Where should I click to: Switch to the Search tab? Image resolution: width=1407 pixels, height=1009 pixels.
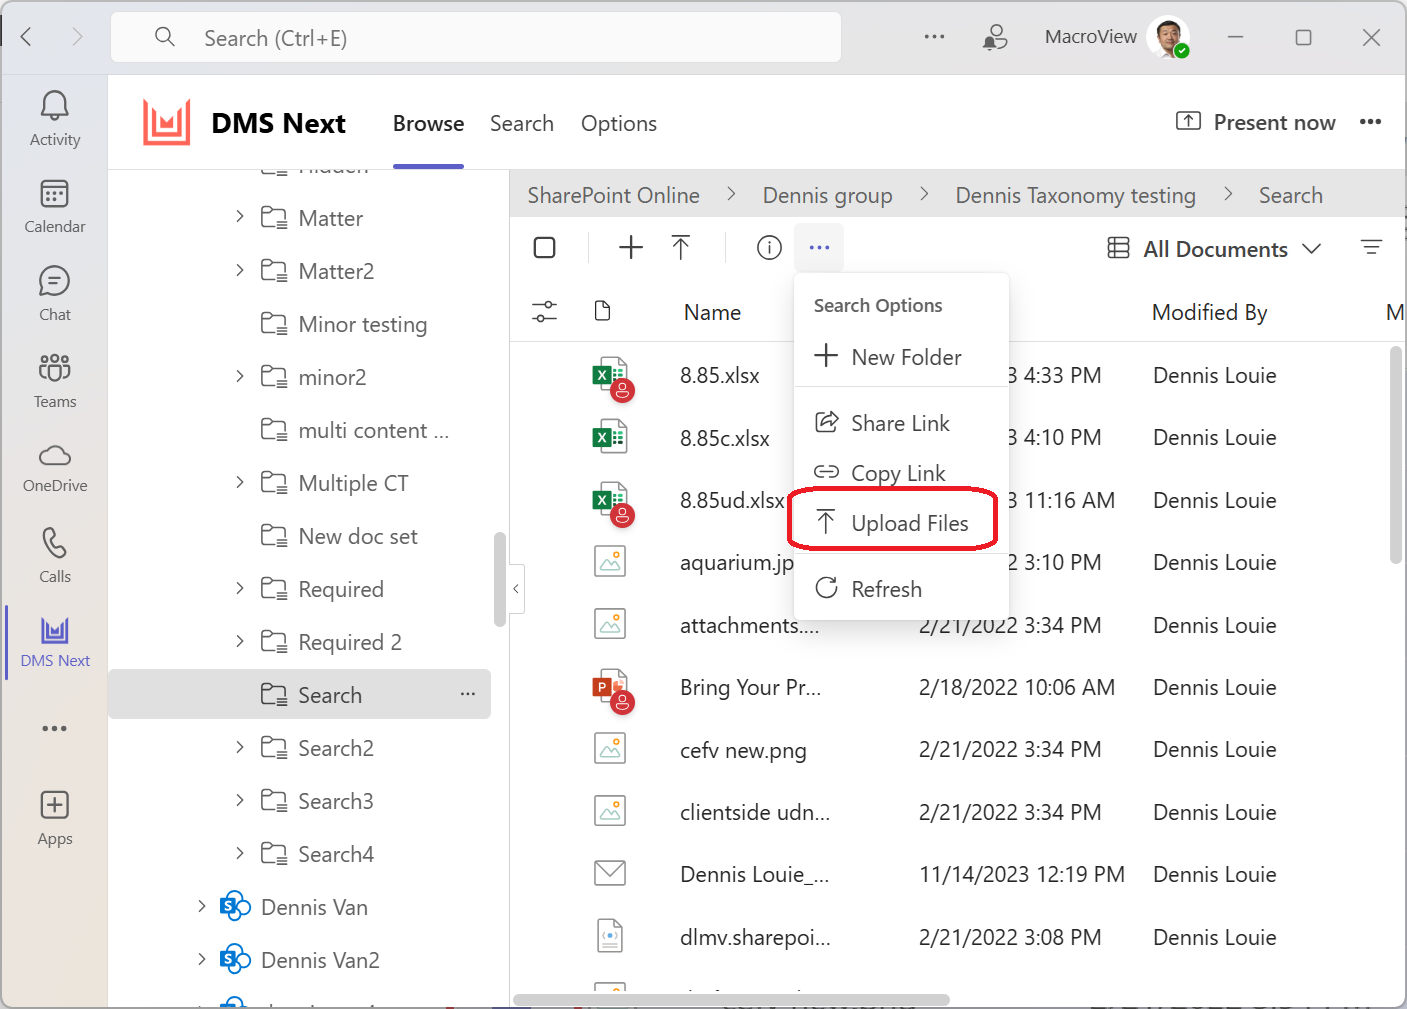[522, 123]
